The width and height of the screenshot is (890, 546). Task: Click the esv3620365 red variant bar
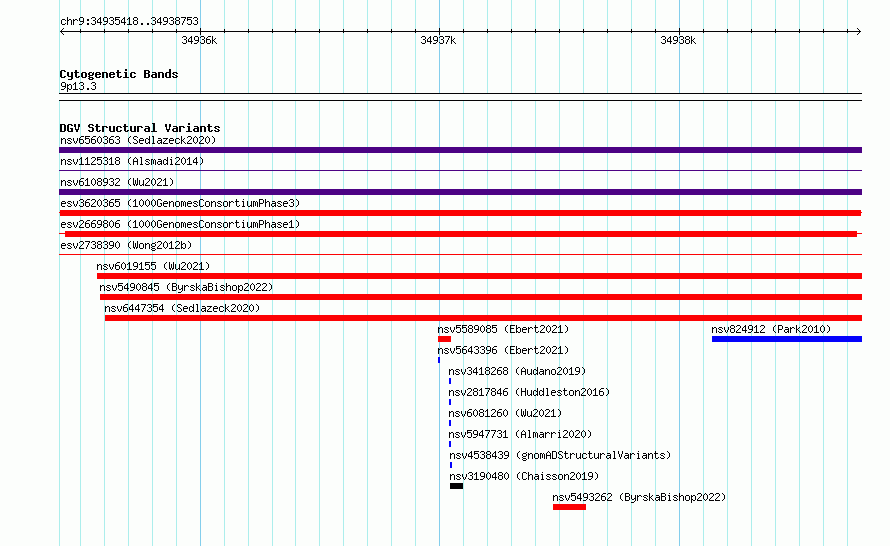click(x=460, y=213)
